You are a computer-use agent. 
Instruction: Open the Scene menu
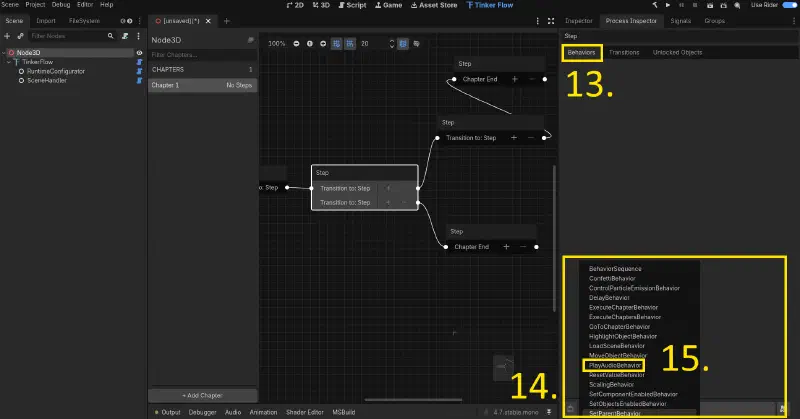click(10, 5)
